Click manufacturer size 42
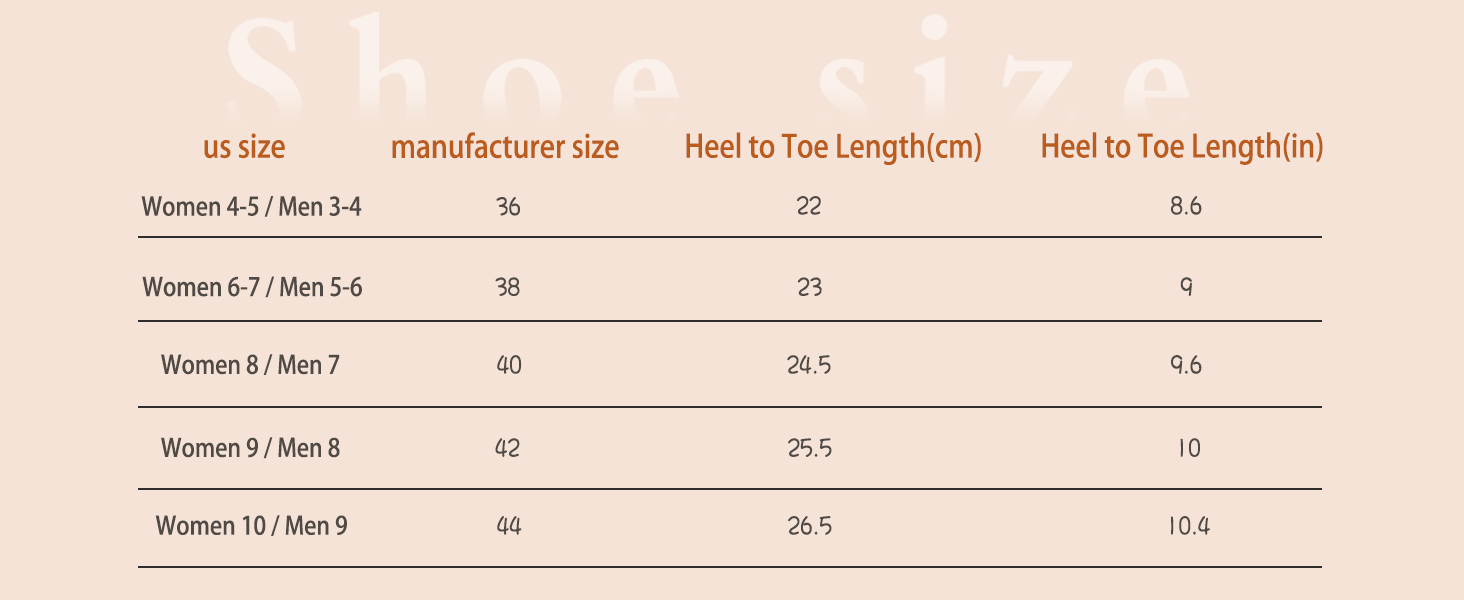Image resolution: width=1464 pixels, height=600 pixels. [508, 448]
